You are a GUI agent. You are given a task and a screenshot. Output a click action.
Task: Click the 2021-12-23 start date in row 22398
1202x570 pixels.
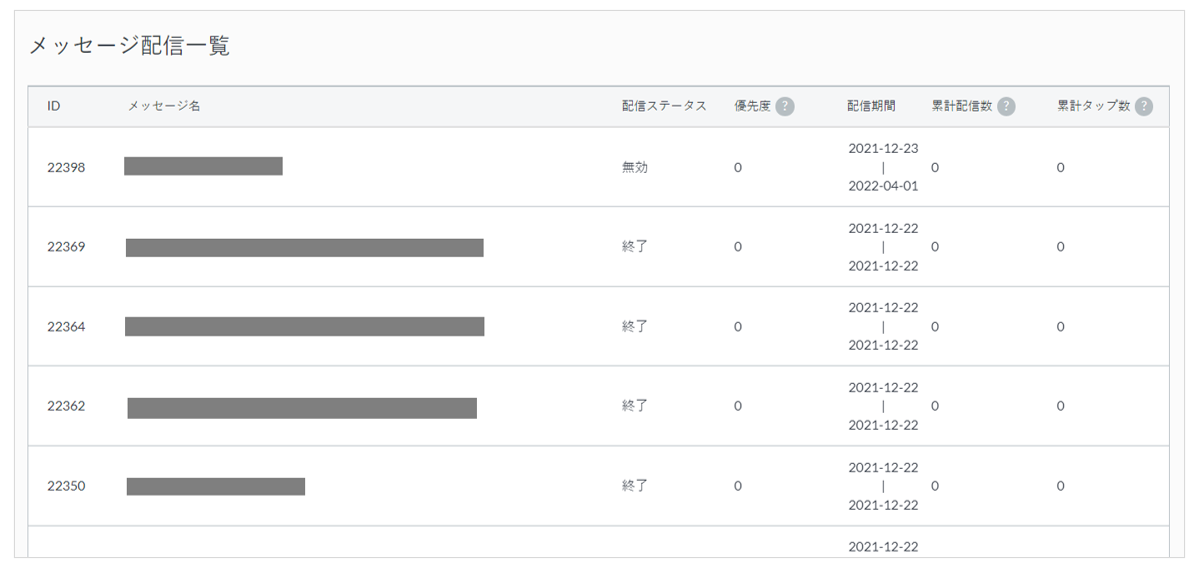[883, 148]
